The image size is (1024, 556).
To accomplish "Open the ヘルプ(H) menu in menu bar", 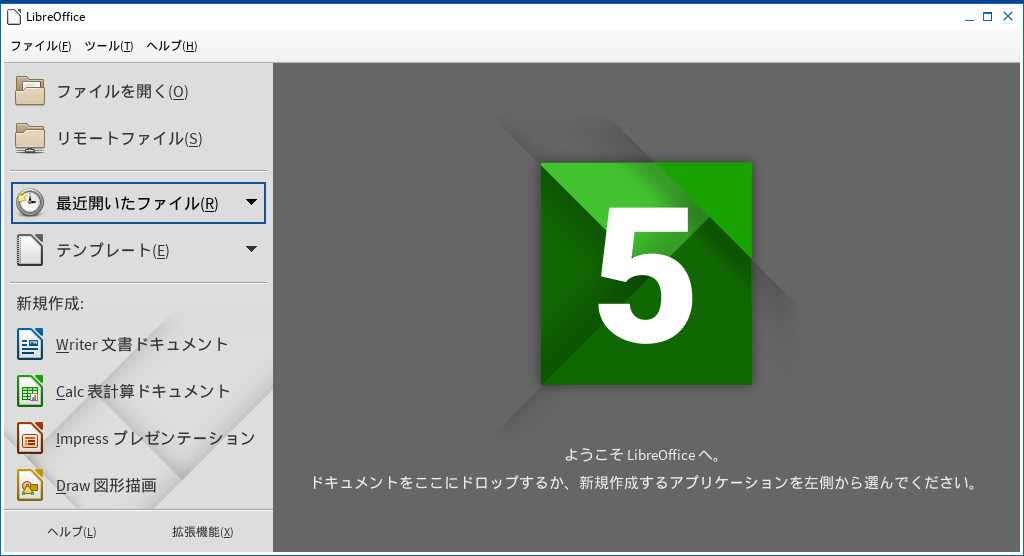I will coord(172,46).
